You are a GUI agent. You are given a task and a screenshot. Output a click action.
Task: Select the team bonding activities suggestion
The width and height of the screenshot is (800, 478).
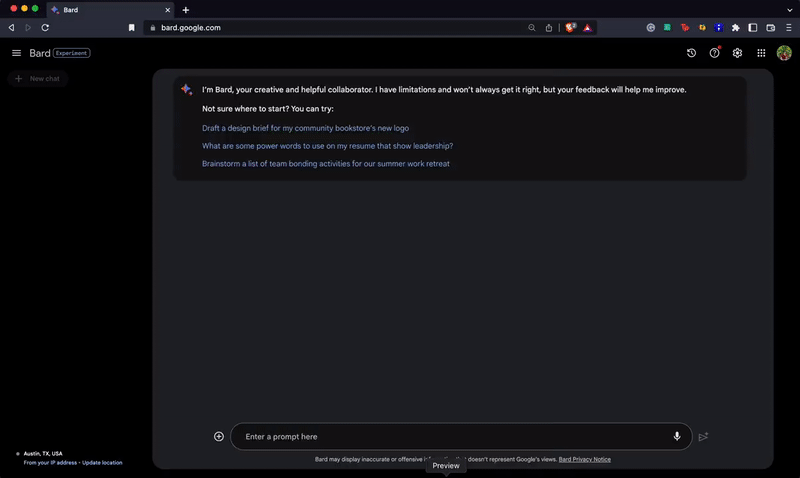(x=326, y=164)
